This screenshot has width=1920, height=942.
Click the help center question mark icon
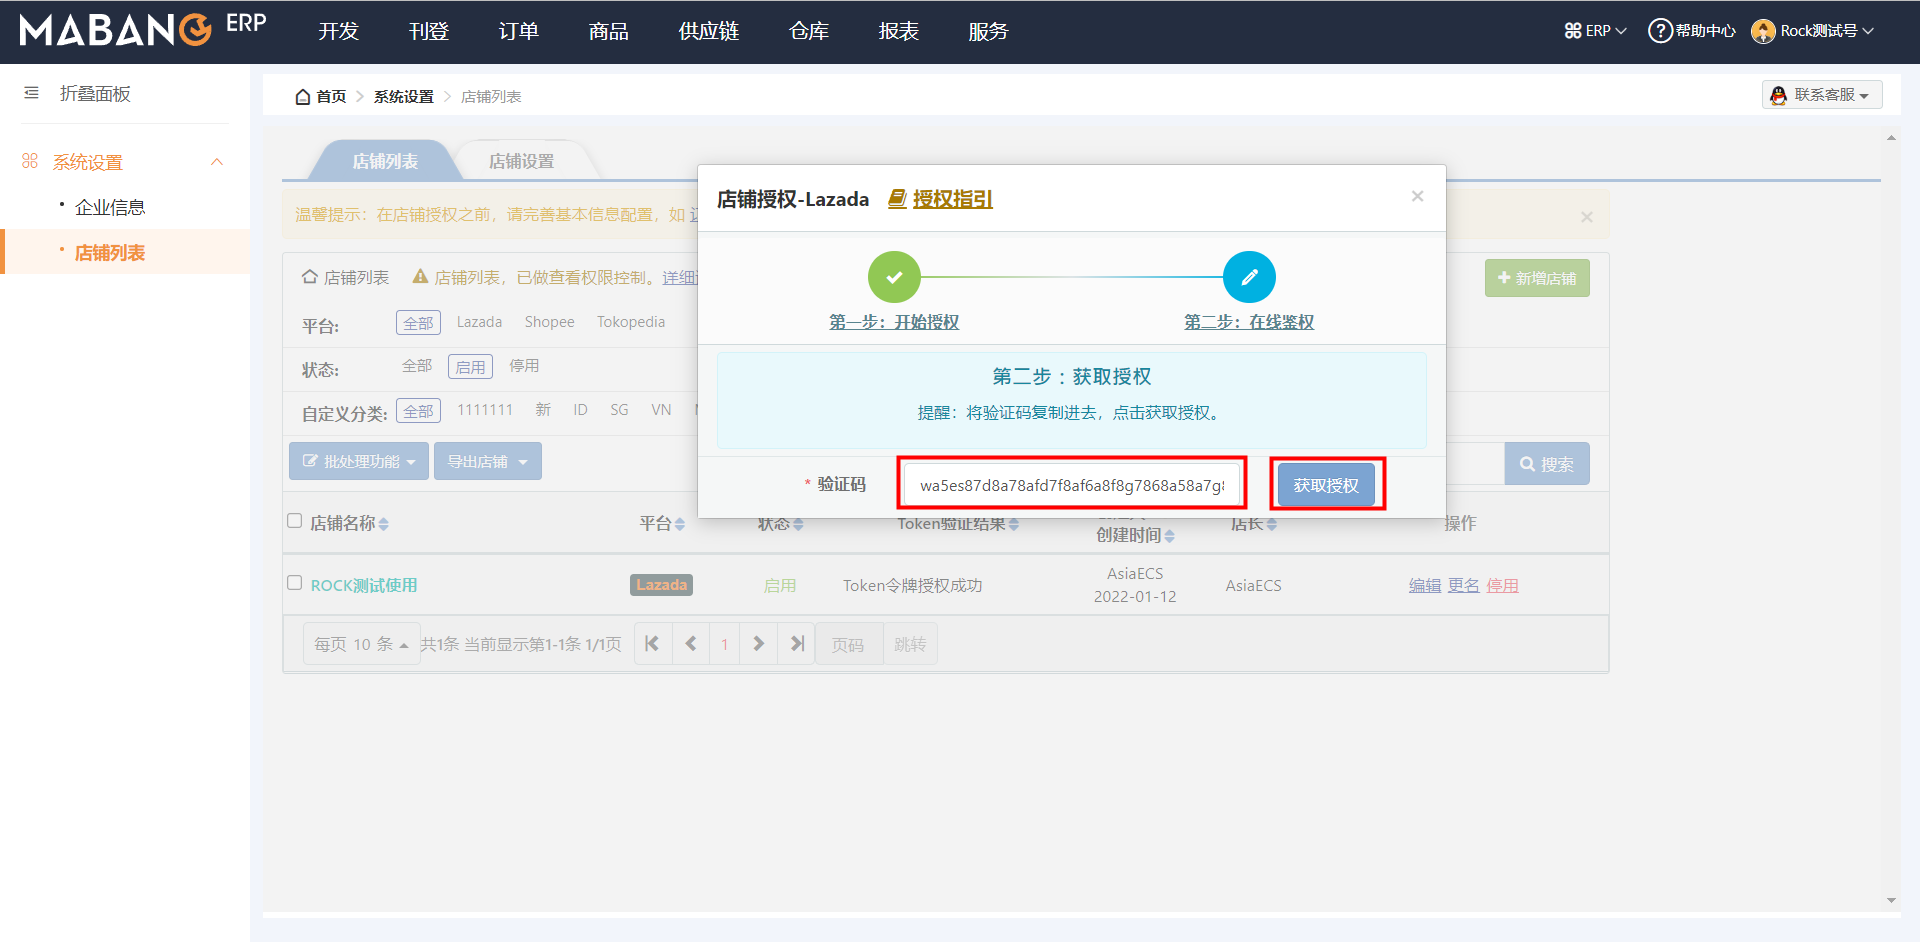(1660, 31)
